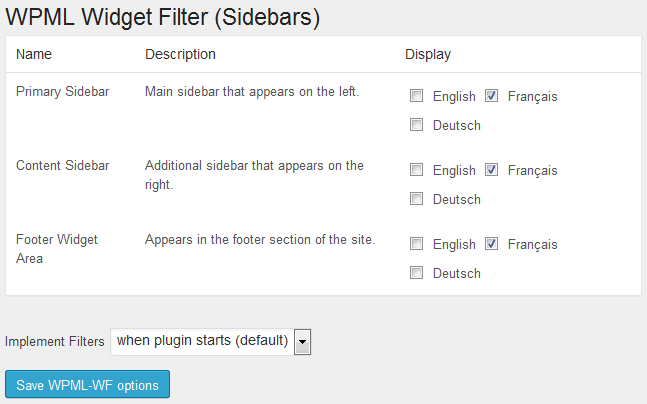Click the WPML Widget Filter heading
Viewport: 647px width, 404px height.
[x=163, y=17]
